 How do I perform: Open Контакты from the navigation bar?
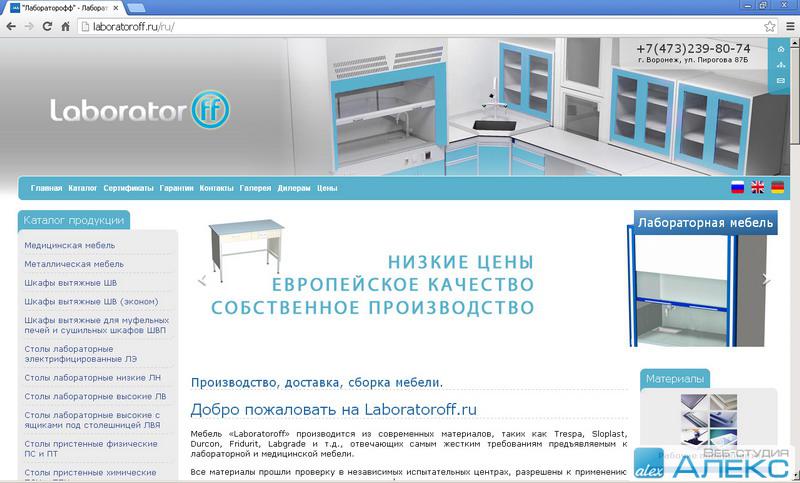coord(216,188)
